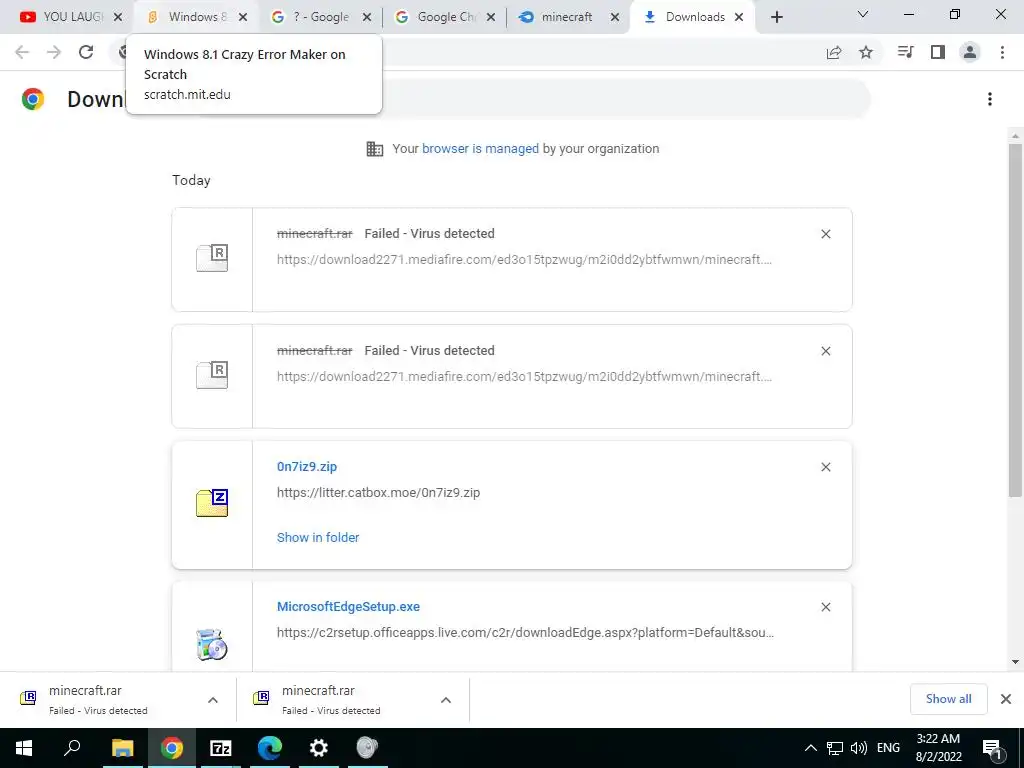
Task: Close the Downloads tab
Action: pyautogui.click(x=739, y=17)
